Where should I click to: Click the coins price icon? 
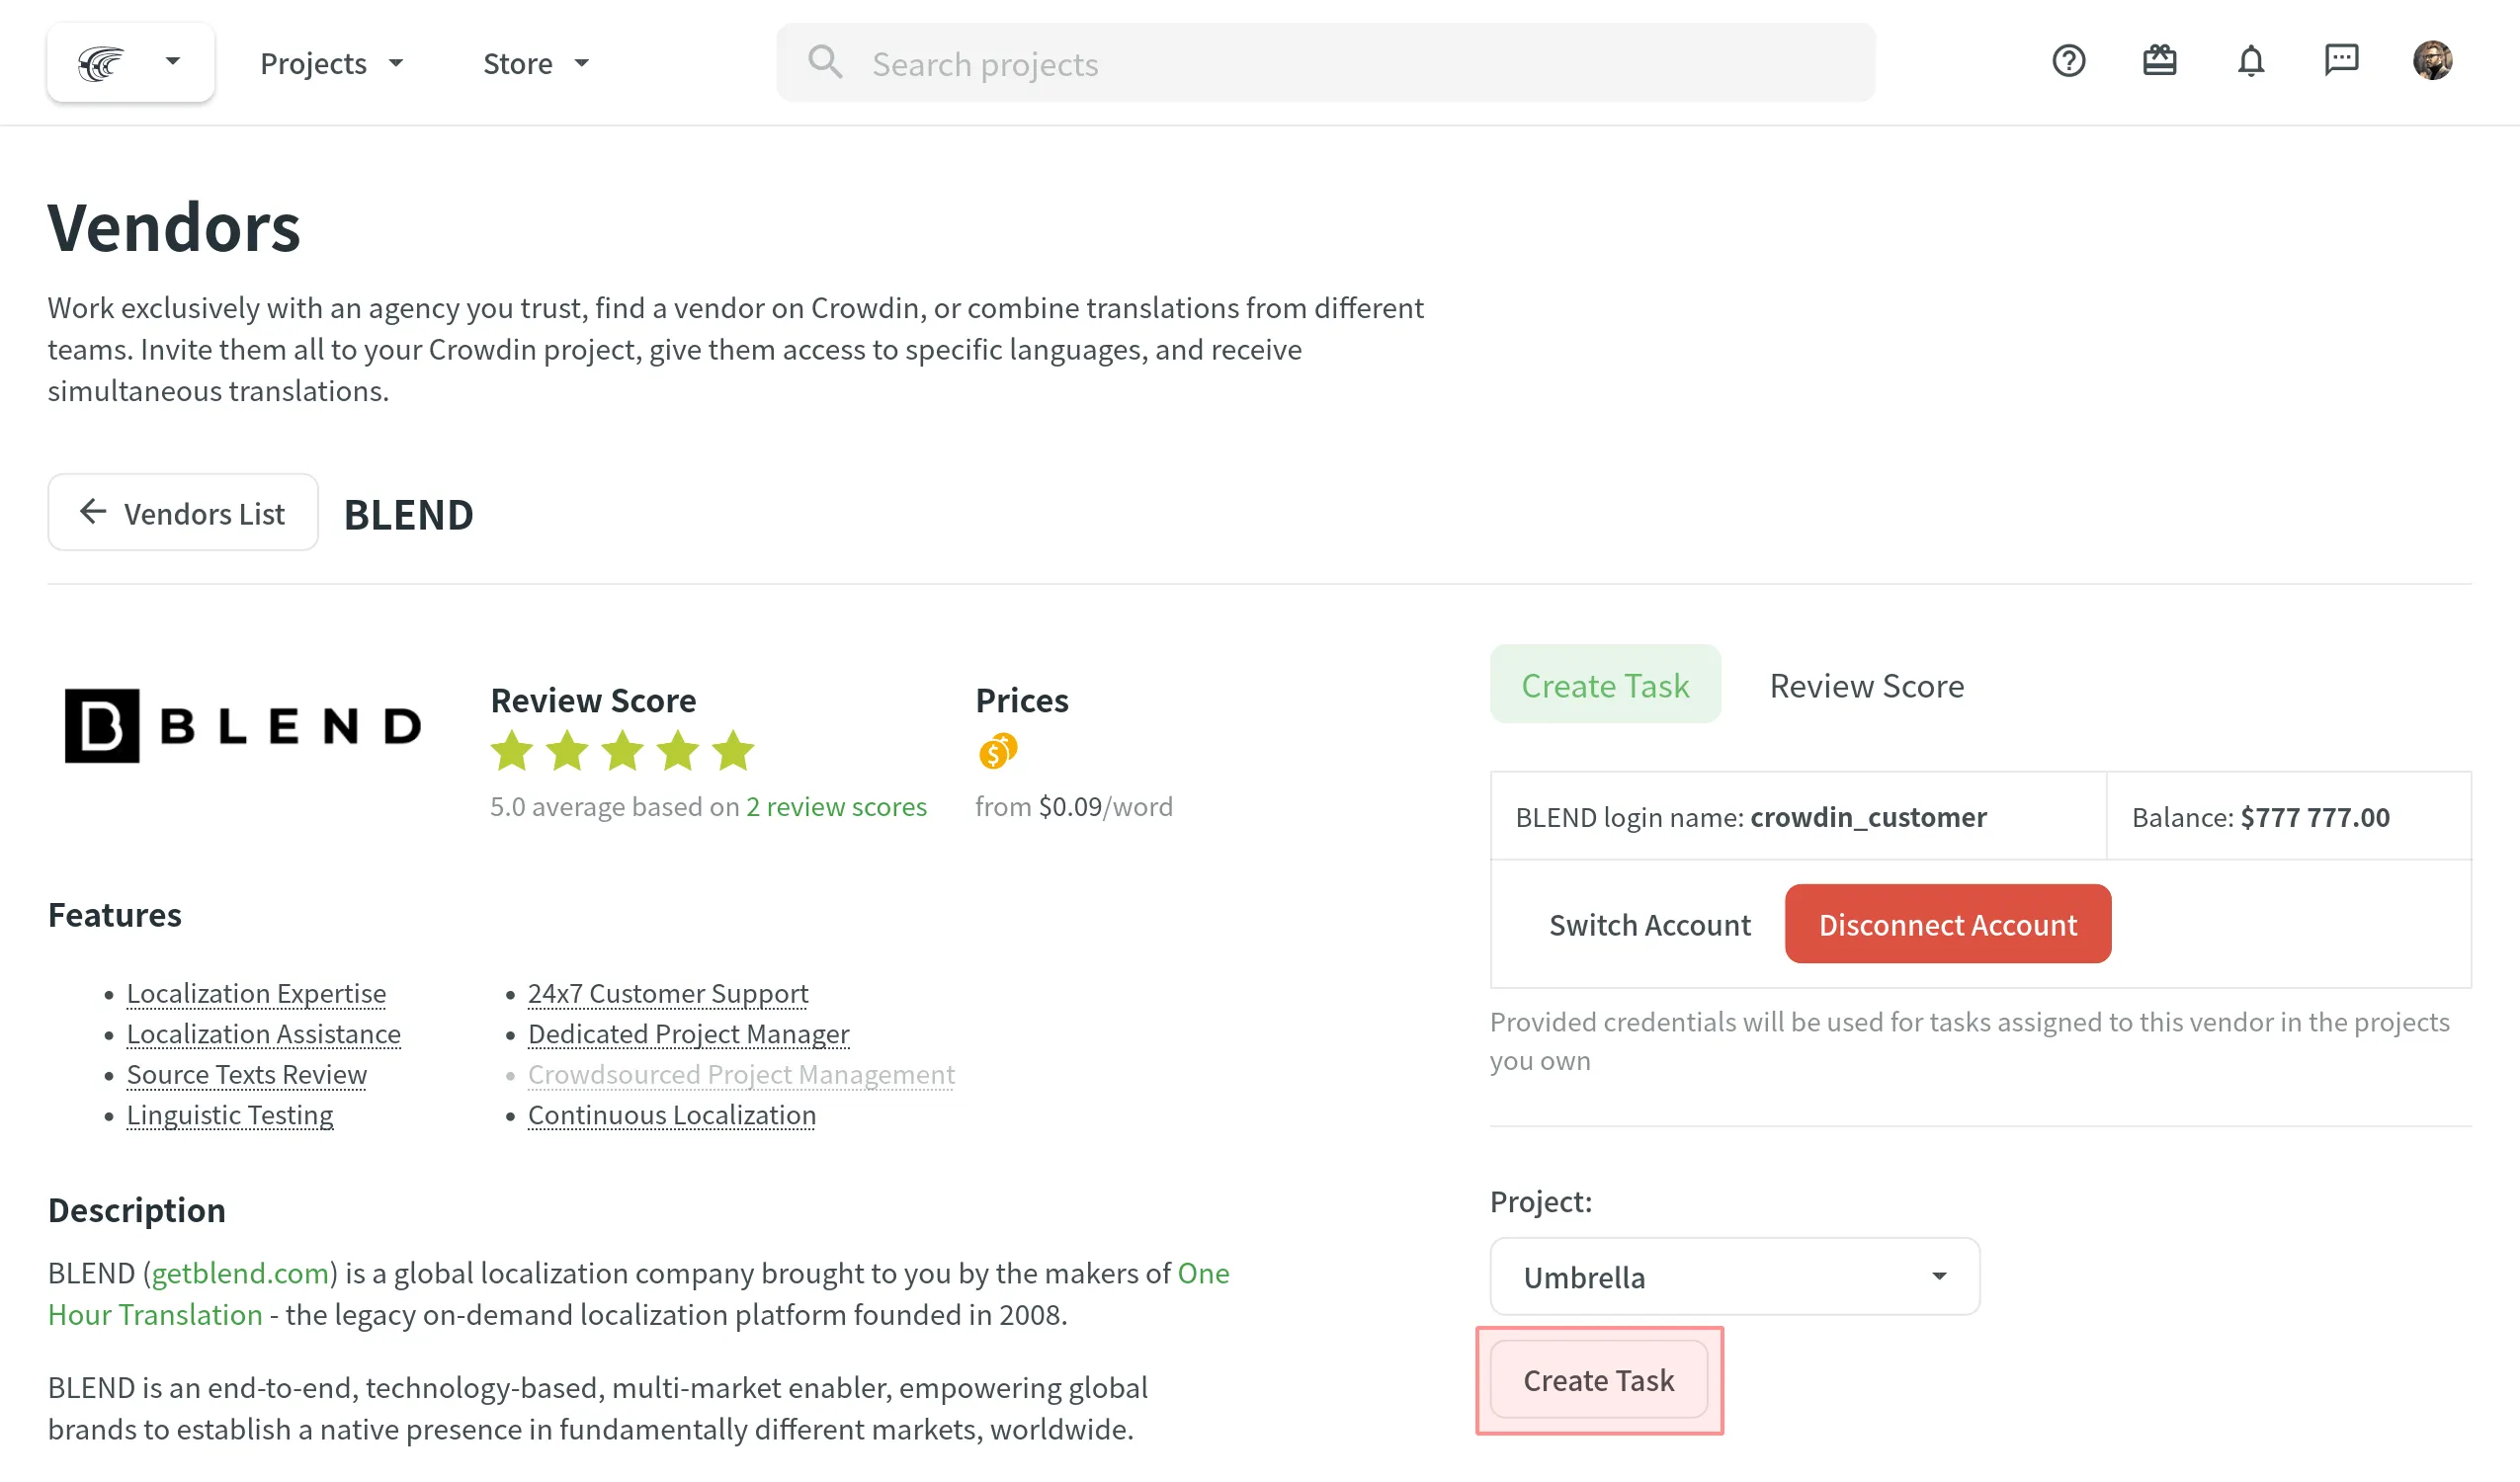997,751
